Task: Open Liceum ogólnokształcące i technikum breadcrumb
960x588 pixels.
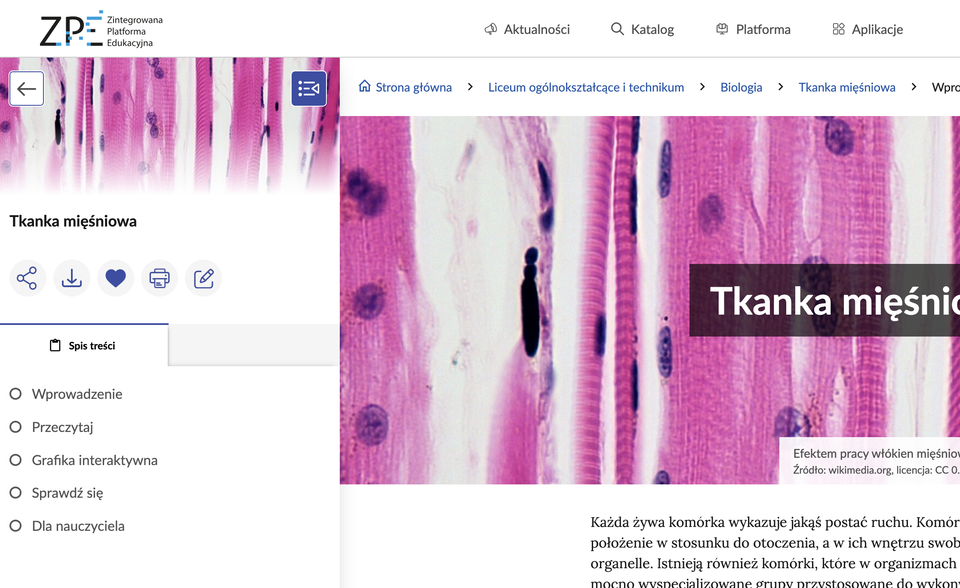Action: click(x=586, y=87)
